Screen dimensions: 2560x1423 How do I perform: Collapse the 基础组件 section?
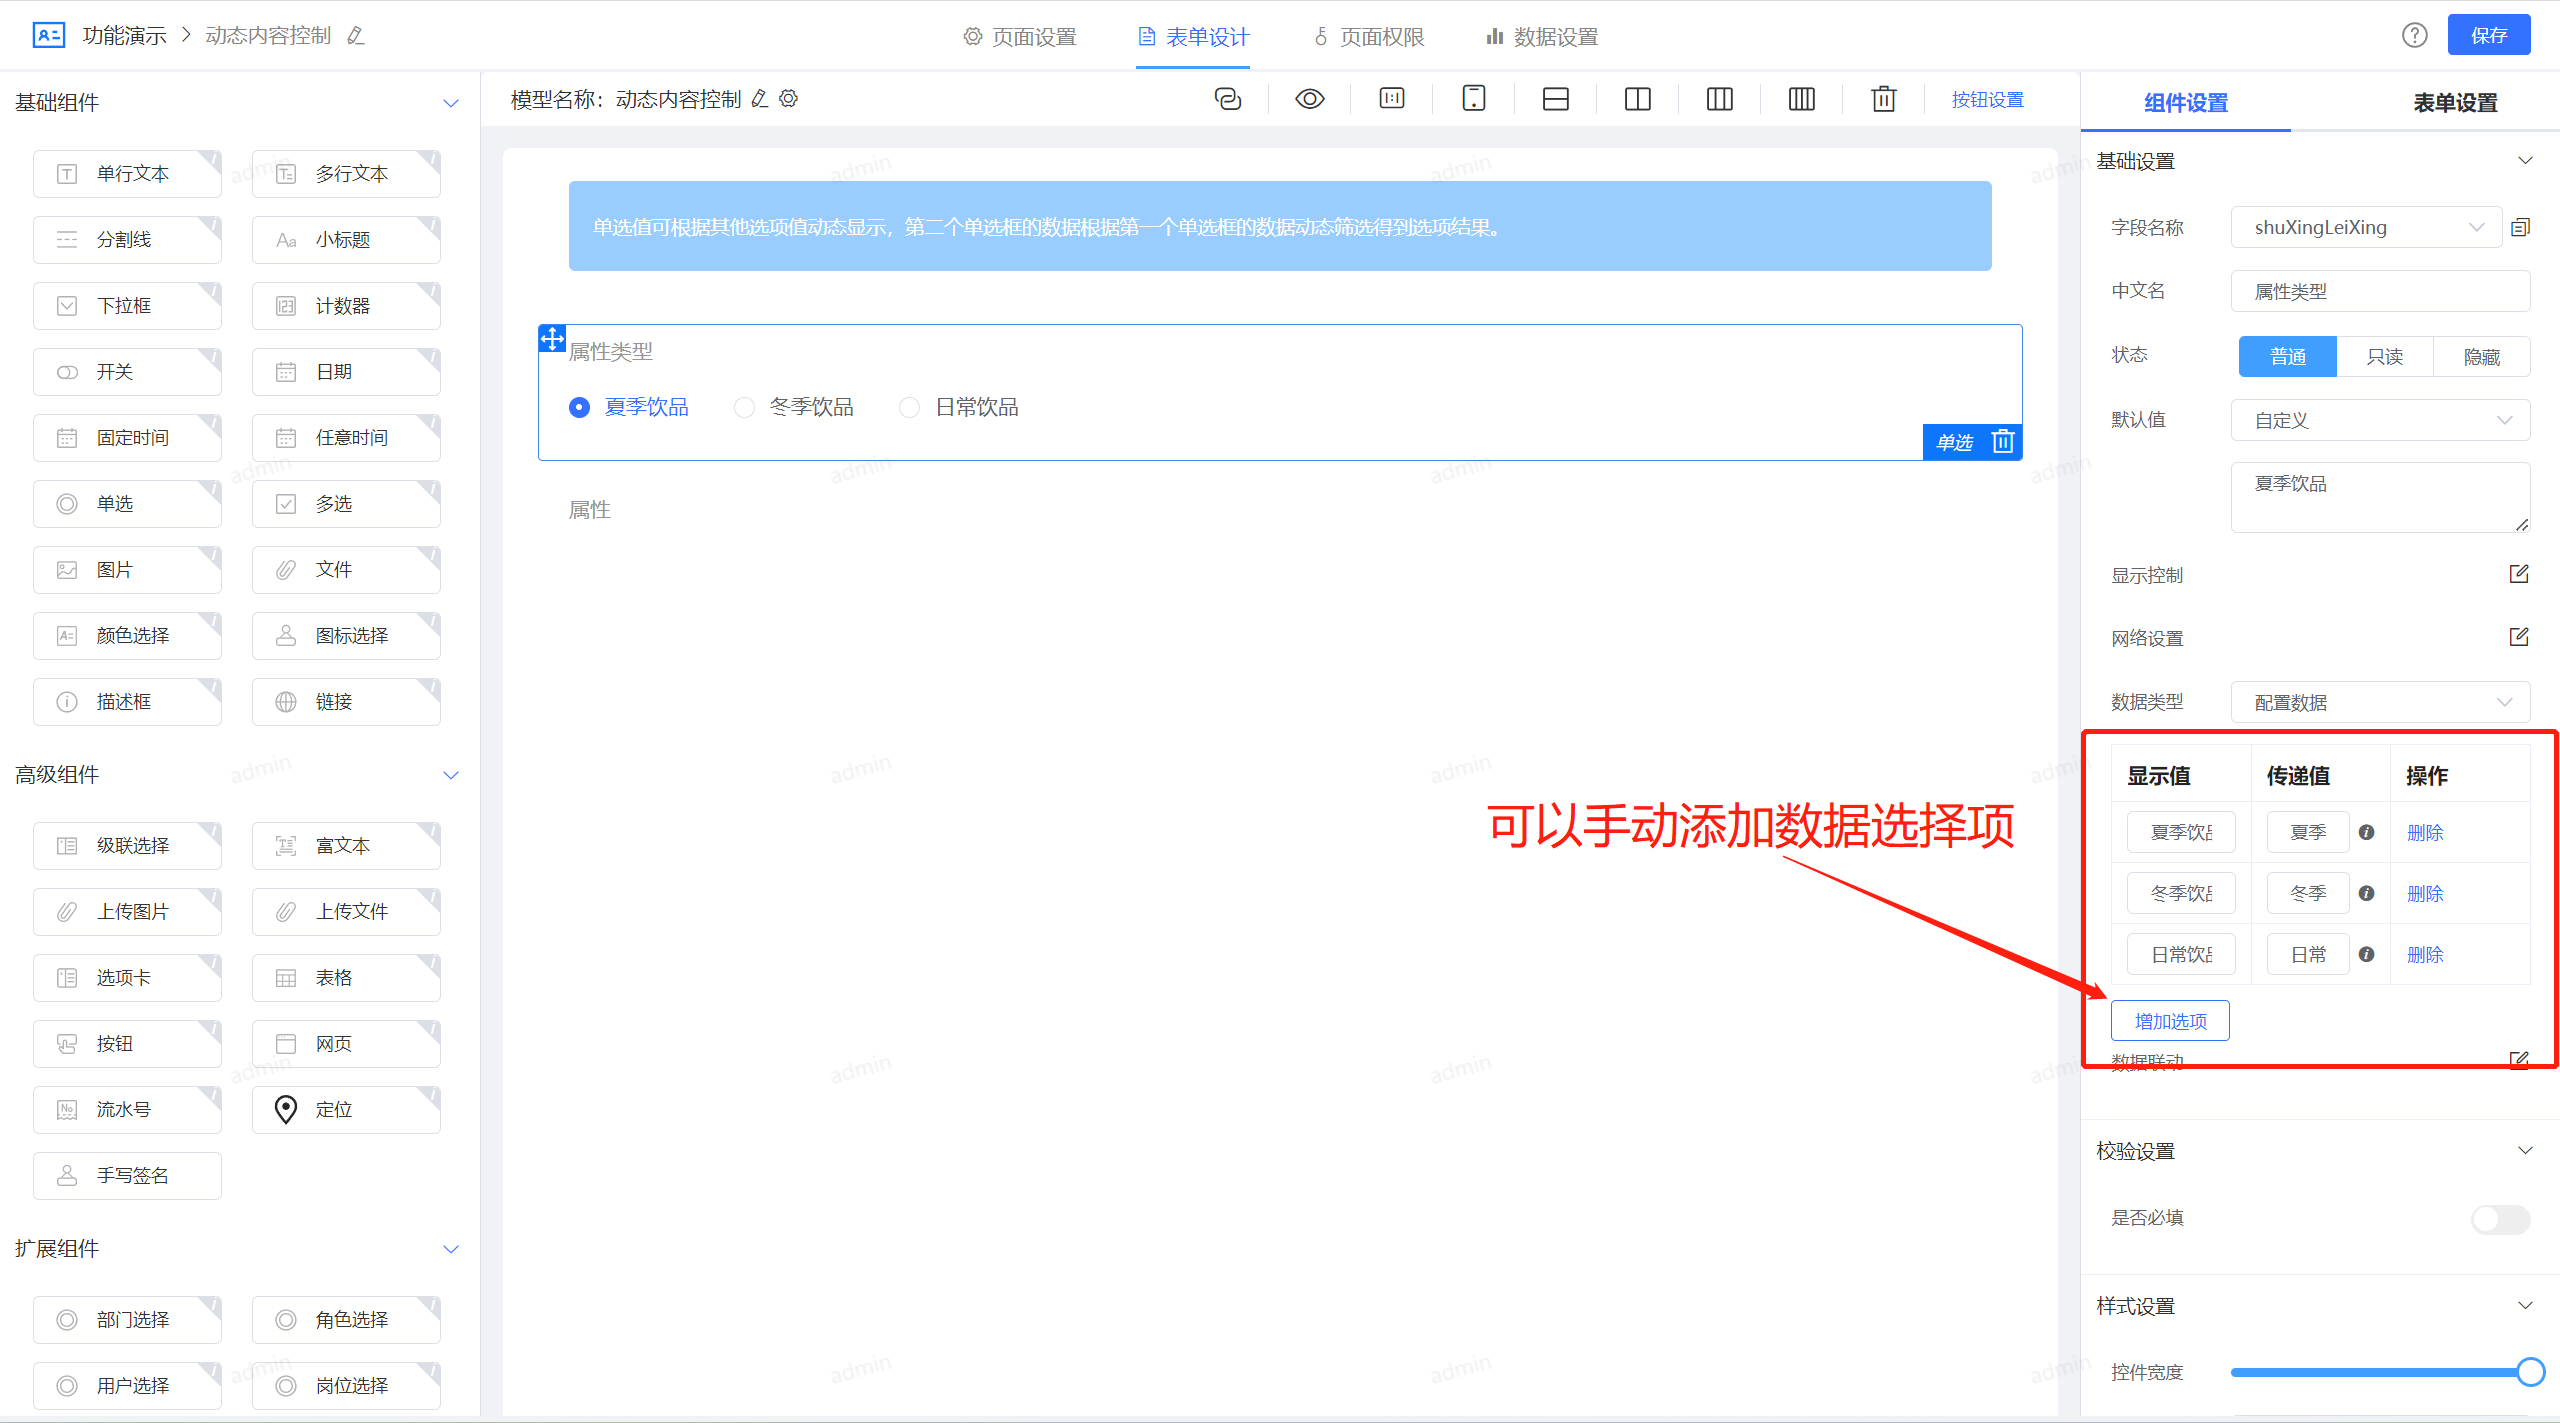click(451, 102)
